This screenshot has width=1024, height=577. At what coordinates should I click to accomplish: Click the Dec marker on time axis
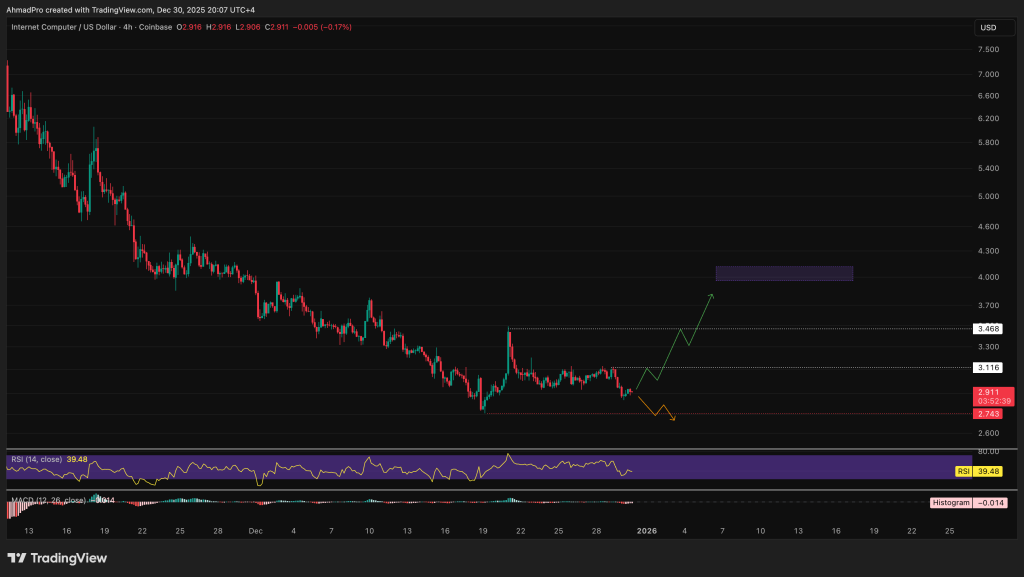(256, 530)
